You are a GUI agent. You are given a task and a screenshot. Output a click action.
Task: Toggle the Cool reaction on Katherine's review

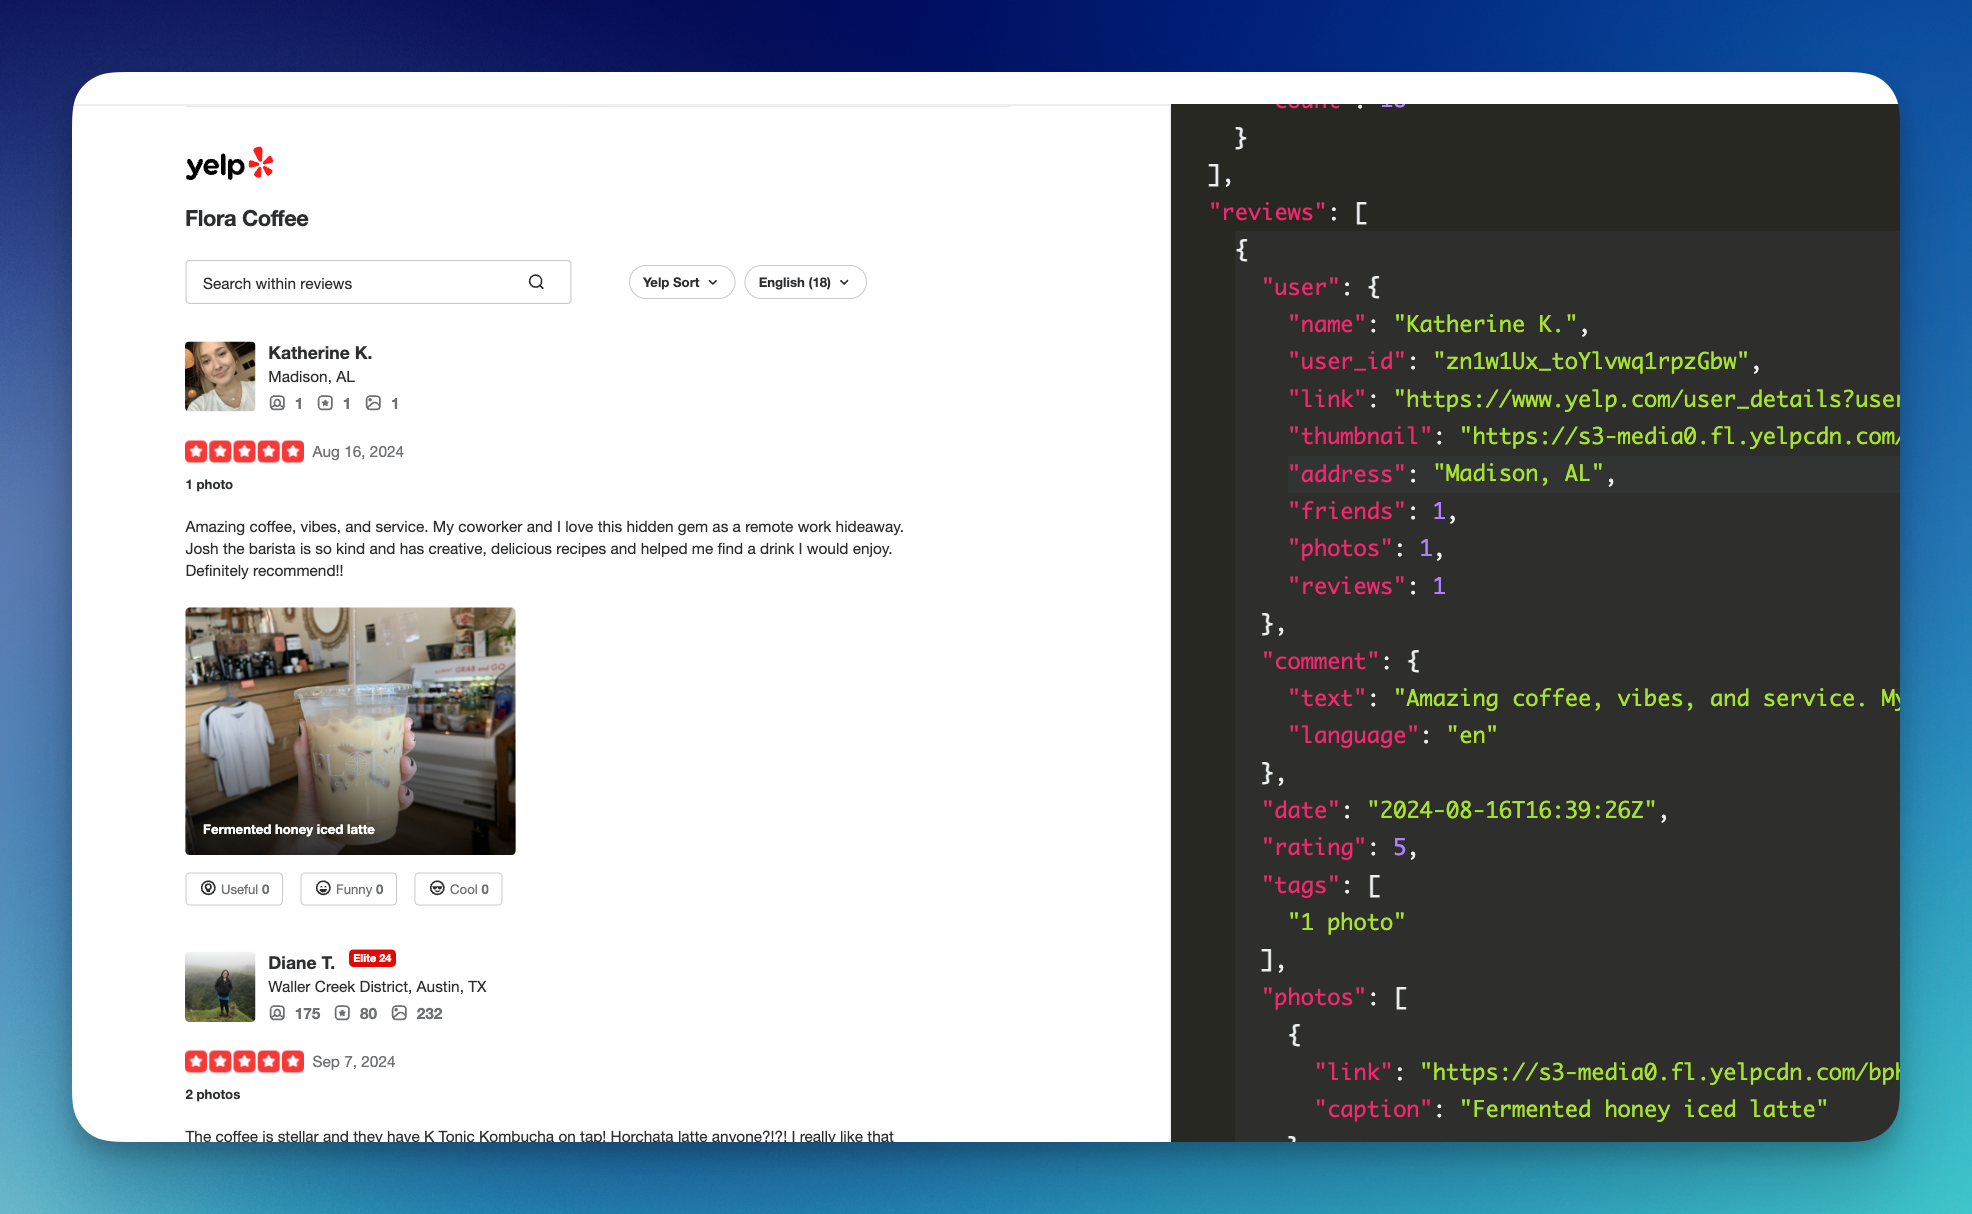[x=458, y=889]
